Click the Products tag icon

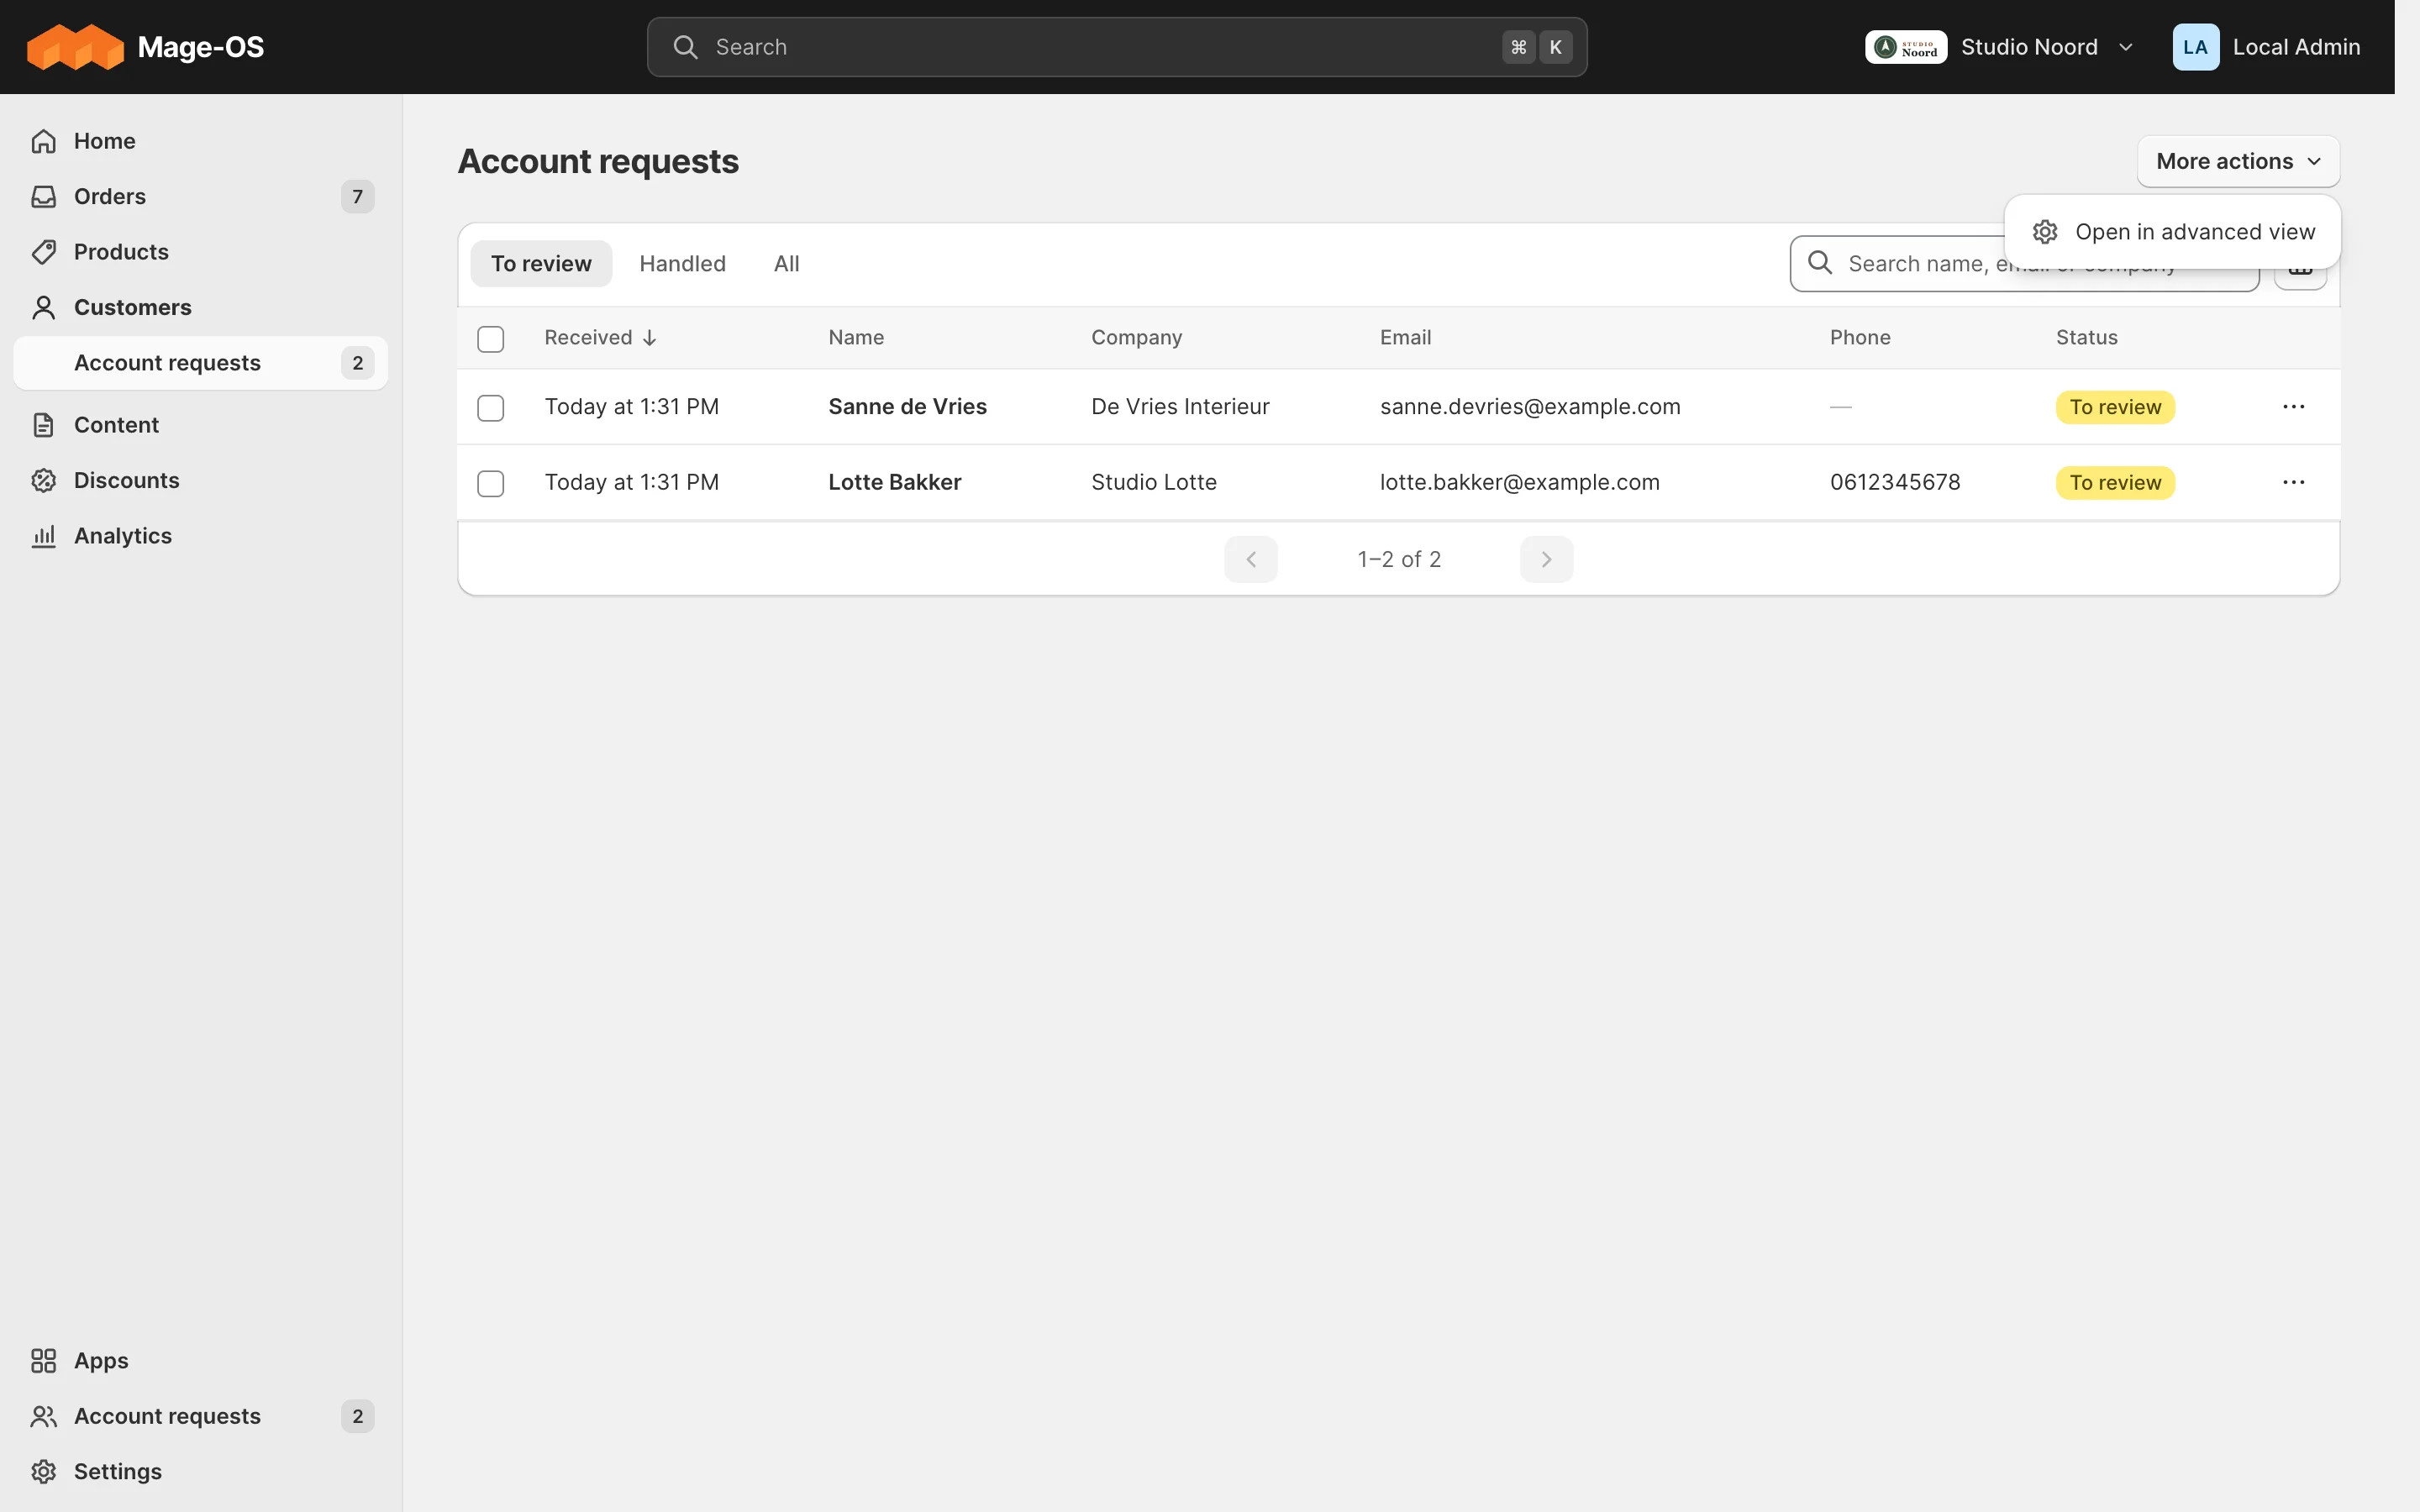43,252
